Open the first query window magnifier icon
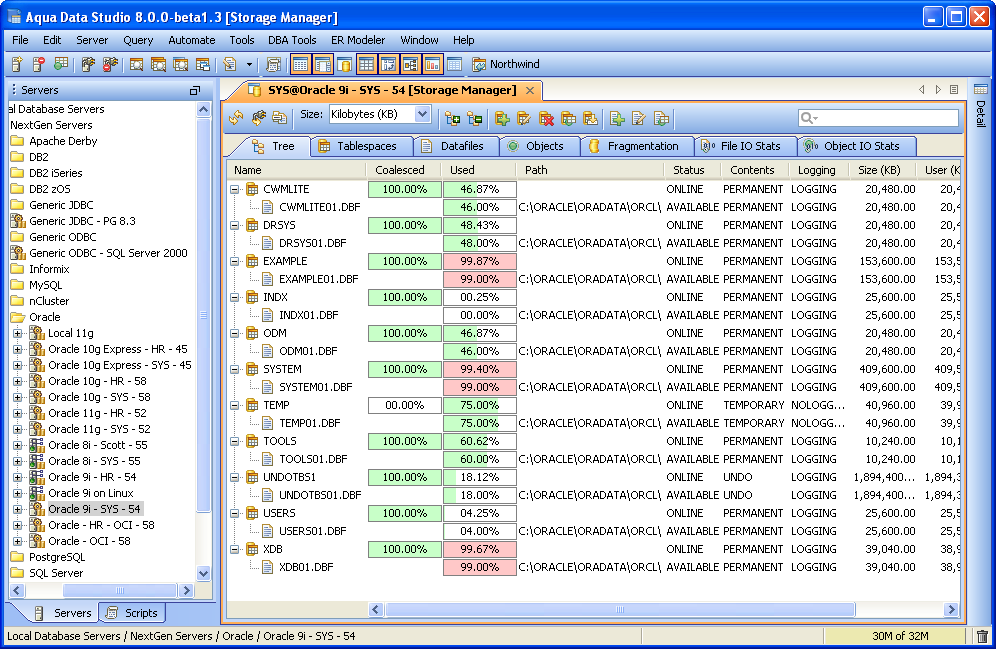996x649 pixels. click(136, 64)
